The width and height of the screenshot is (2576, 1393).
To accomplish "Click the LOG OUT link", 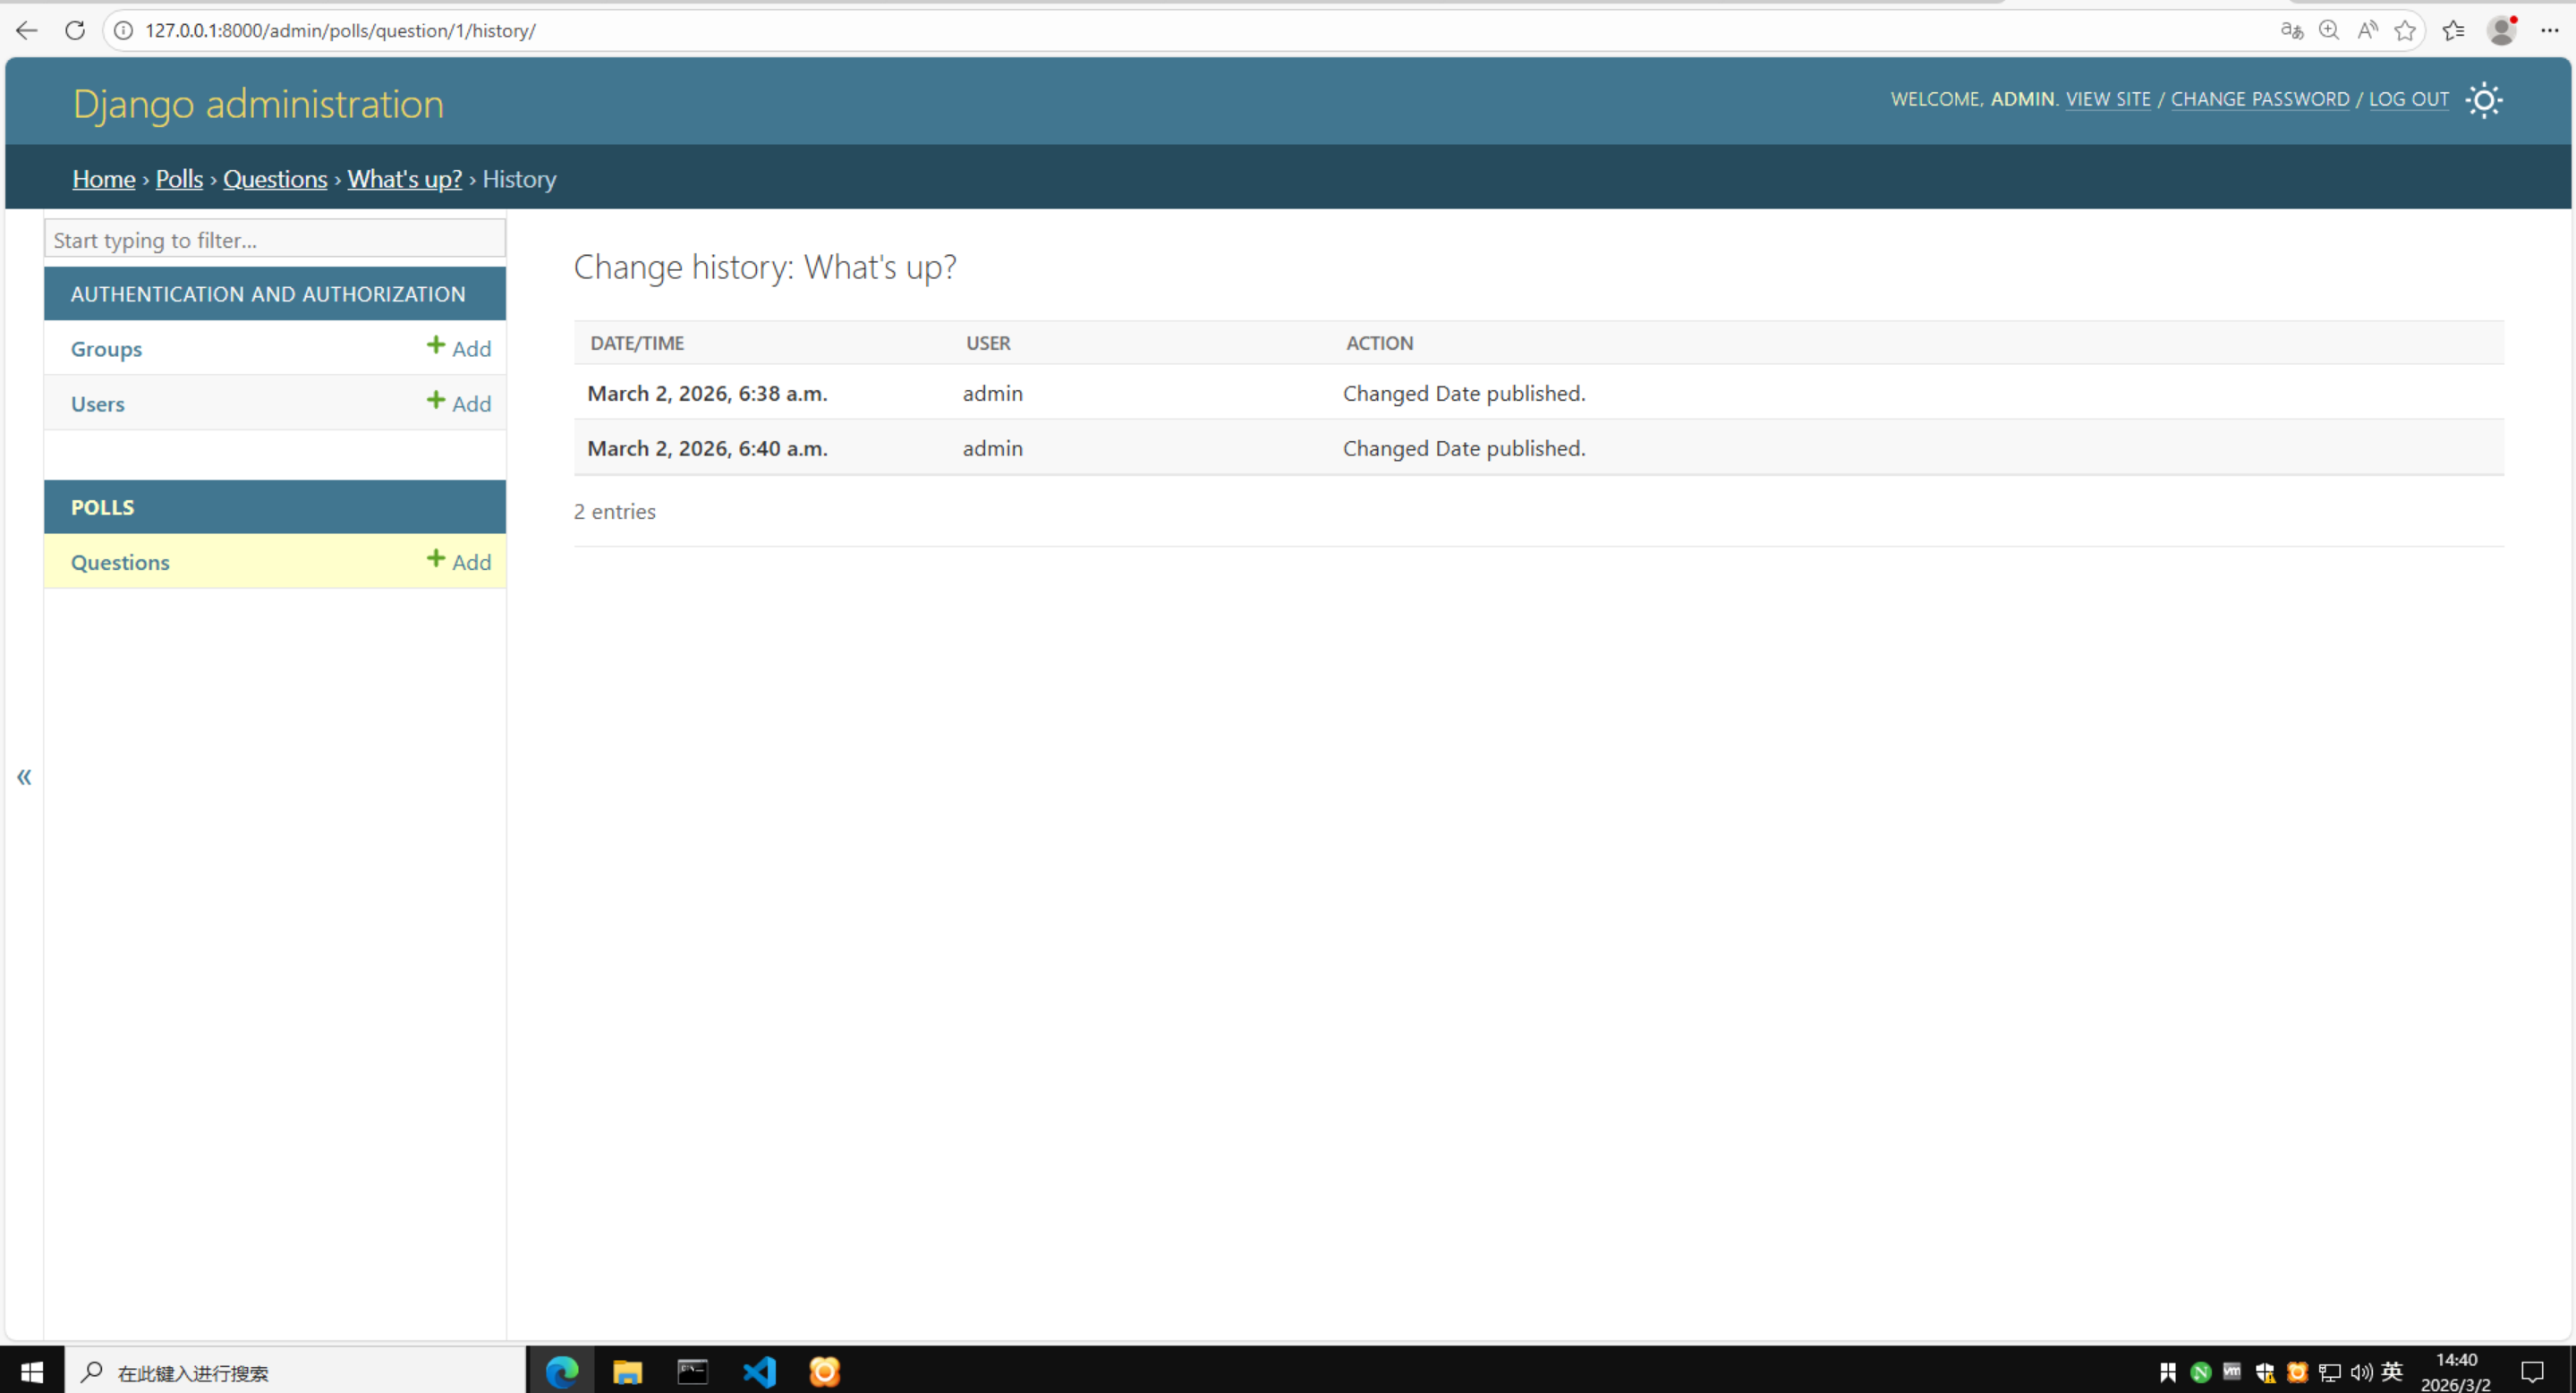I will (x=2408, y=99).
